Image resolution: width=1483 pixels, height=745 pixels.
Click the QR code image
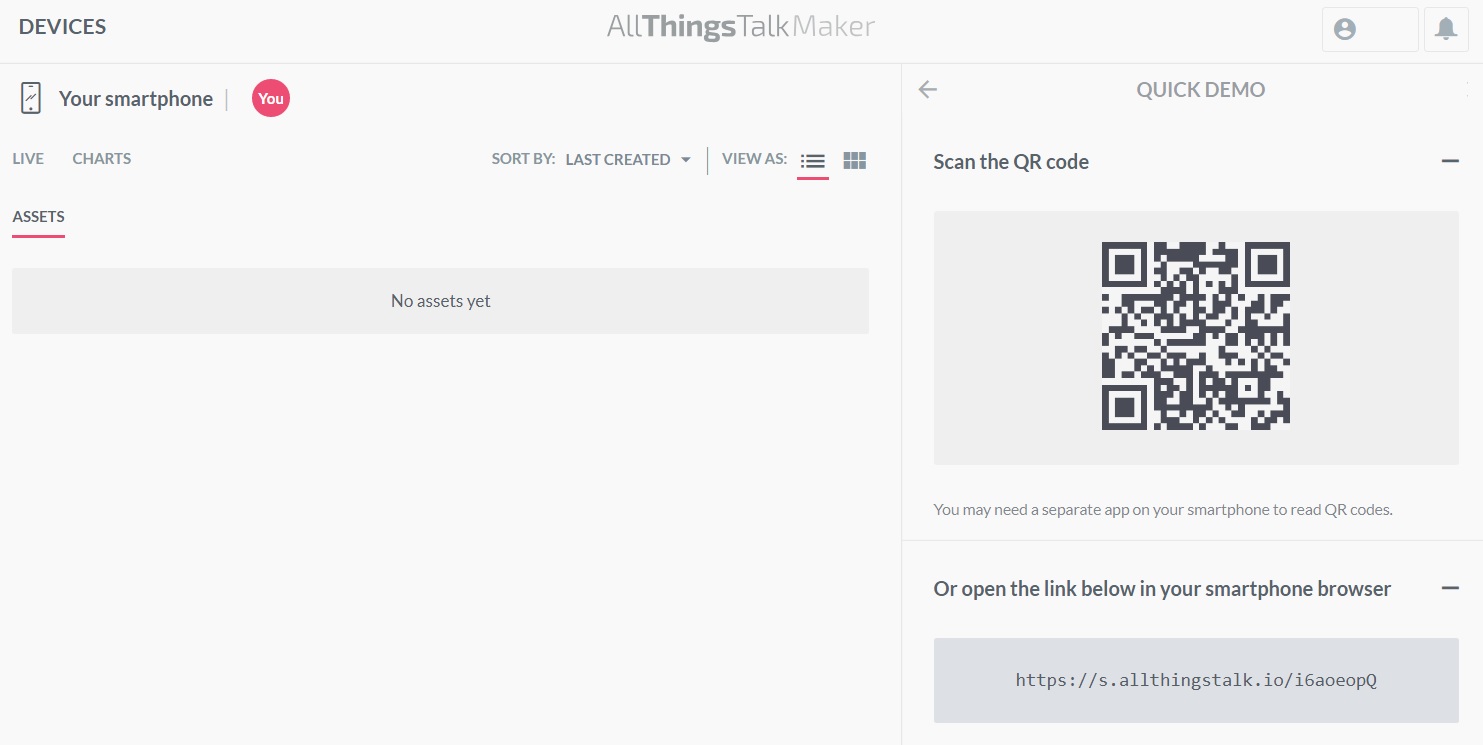click(x=1196, y=336)
